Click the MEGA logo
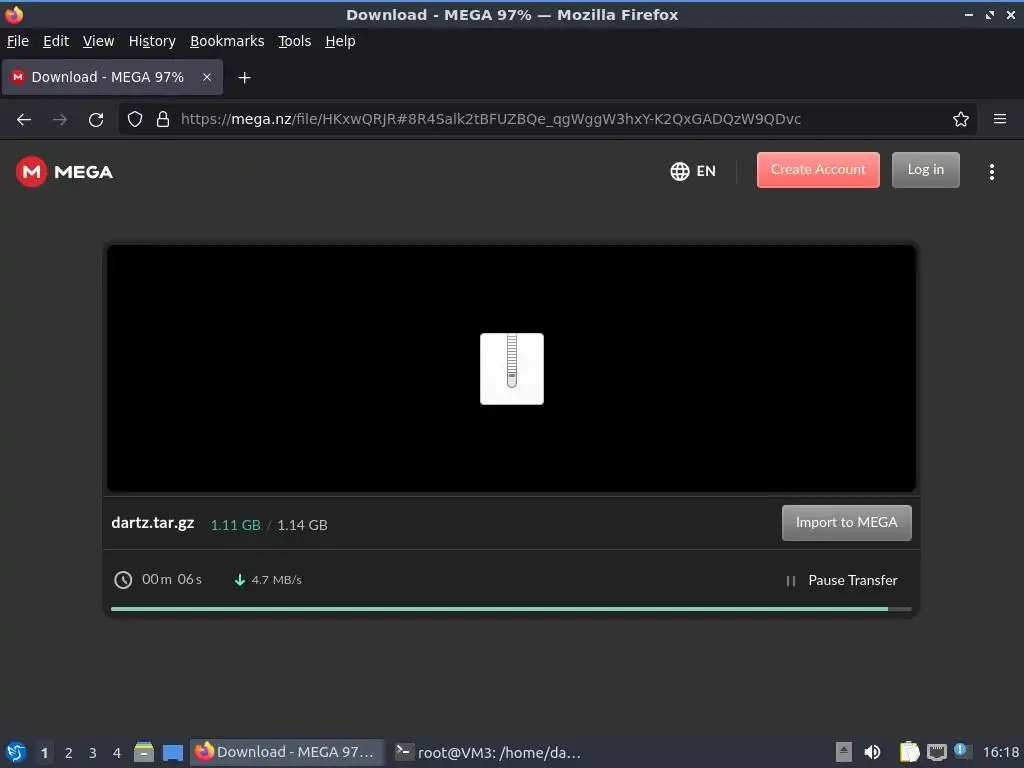Viewport: 1024px width, 768px height. pyautogui.click(x=64, y=172)
